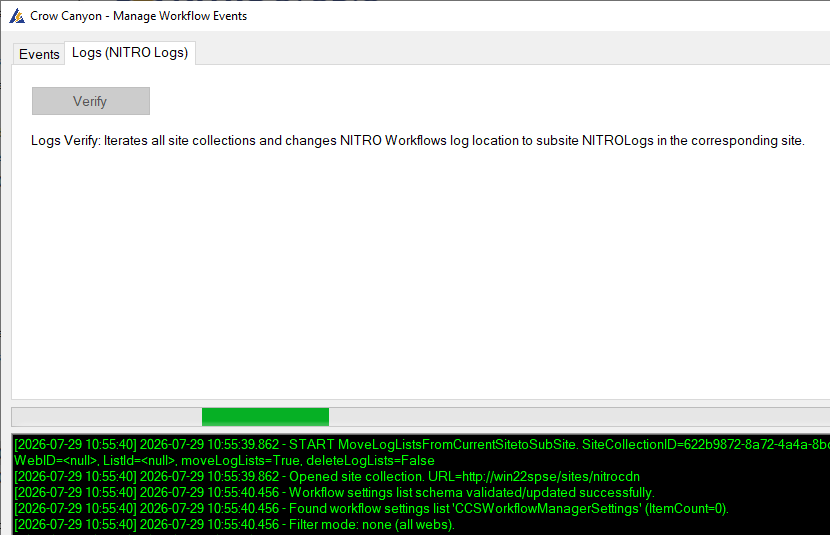Click the log line 'WebID=<null>, ListId=<null>'
830x535 pixels.
coord(224,460)
